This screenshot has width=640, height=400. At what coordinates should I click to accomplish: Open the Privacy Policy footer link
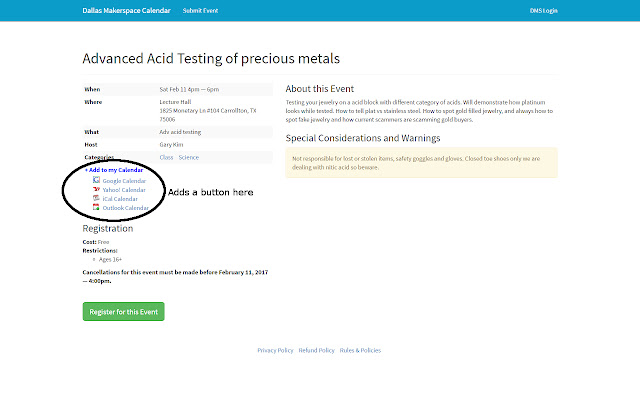275,350
